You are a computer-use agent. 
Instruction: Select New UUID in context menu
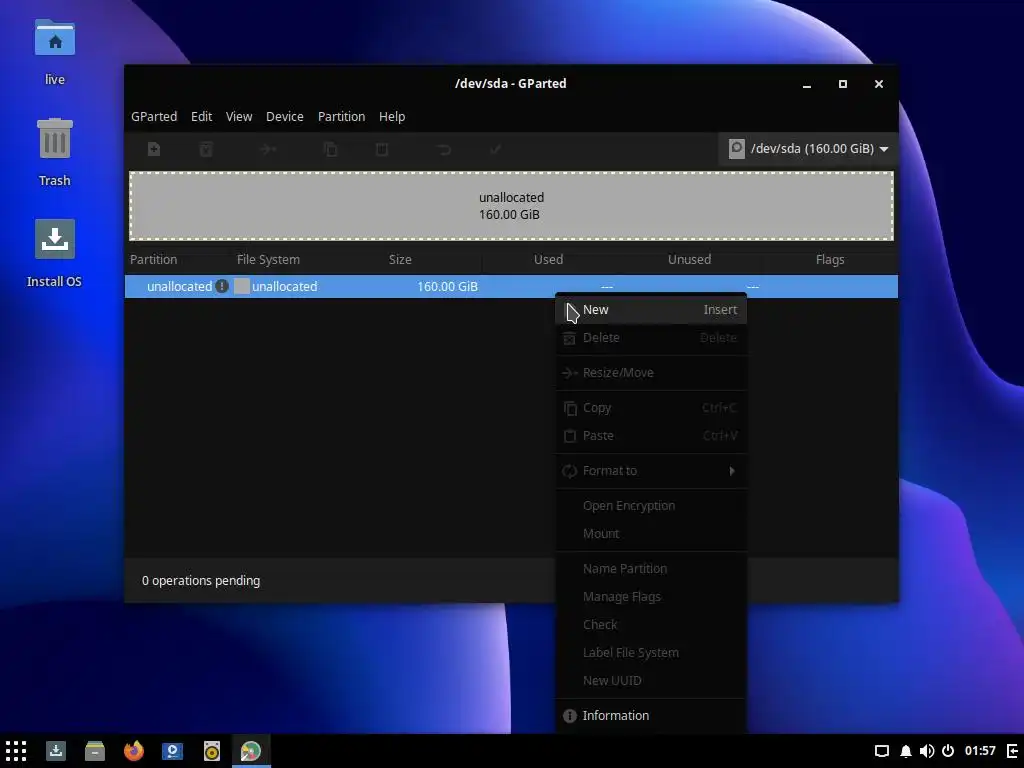(650, 680)
